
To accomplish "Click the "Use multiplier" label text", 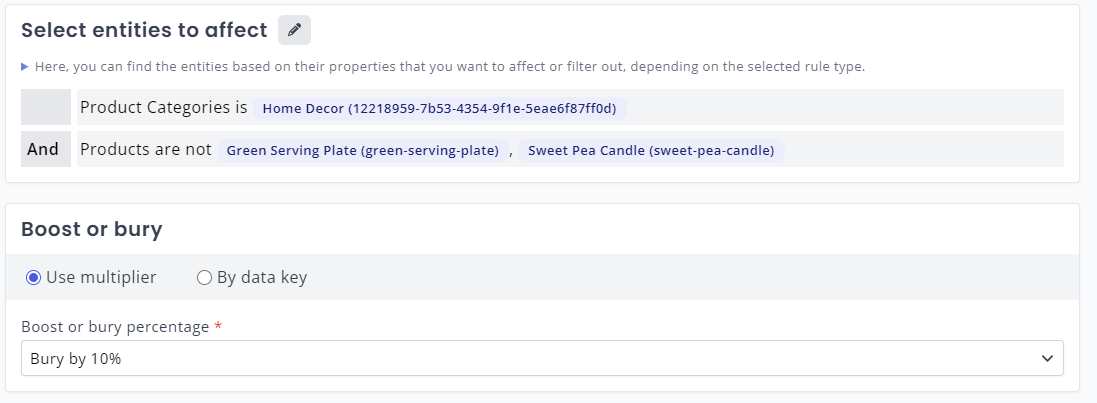I will tap(101, 278).
